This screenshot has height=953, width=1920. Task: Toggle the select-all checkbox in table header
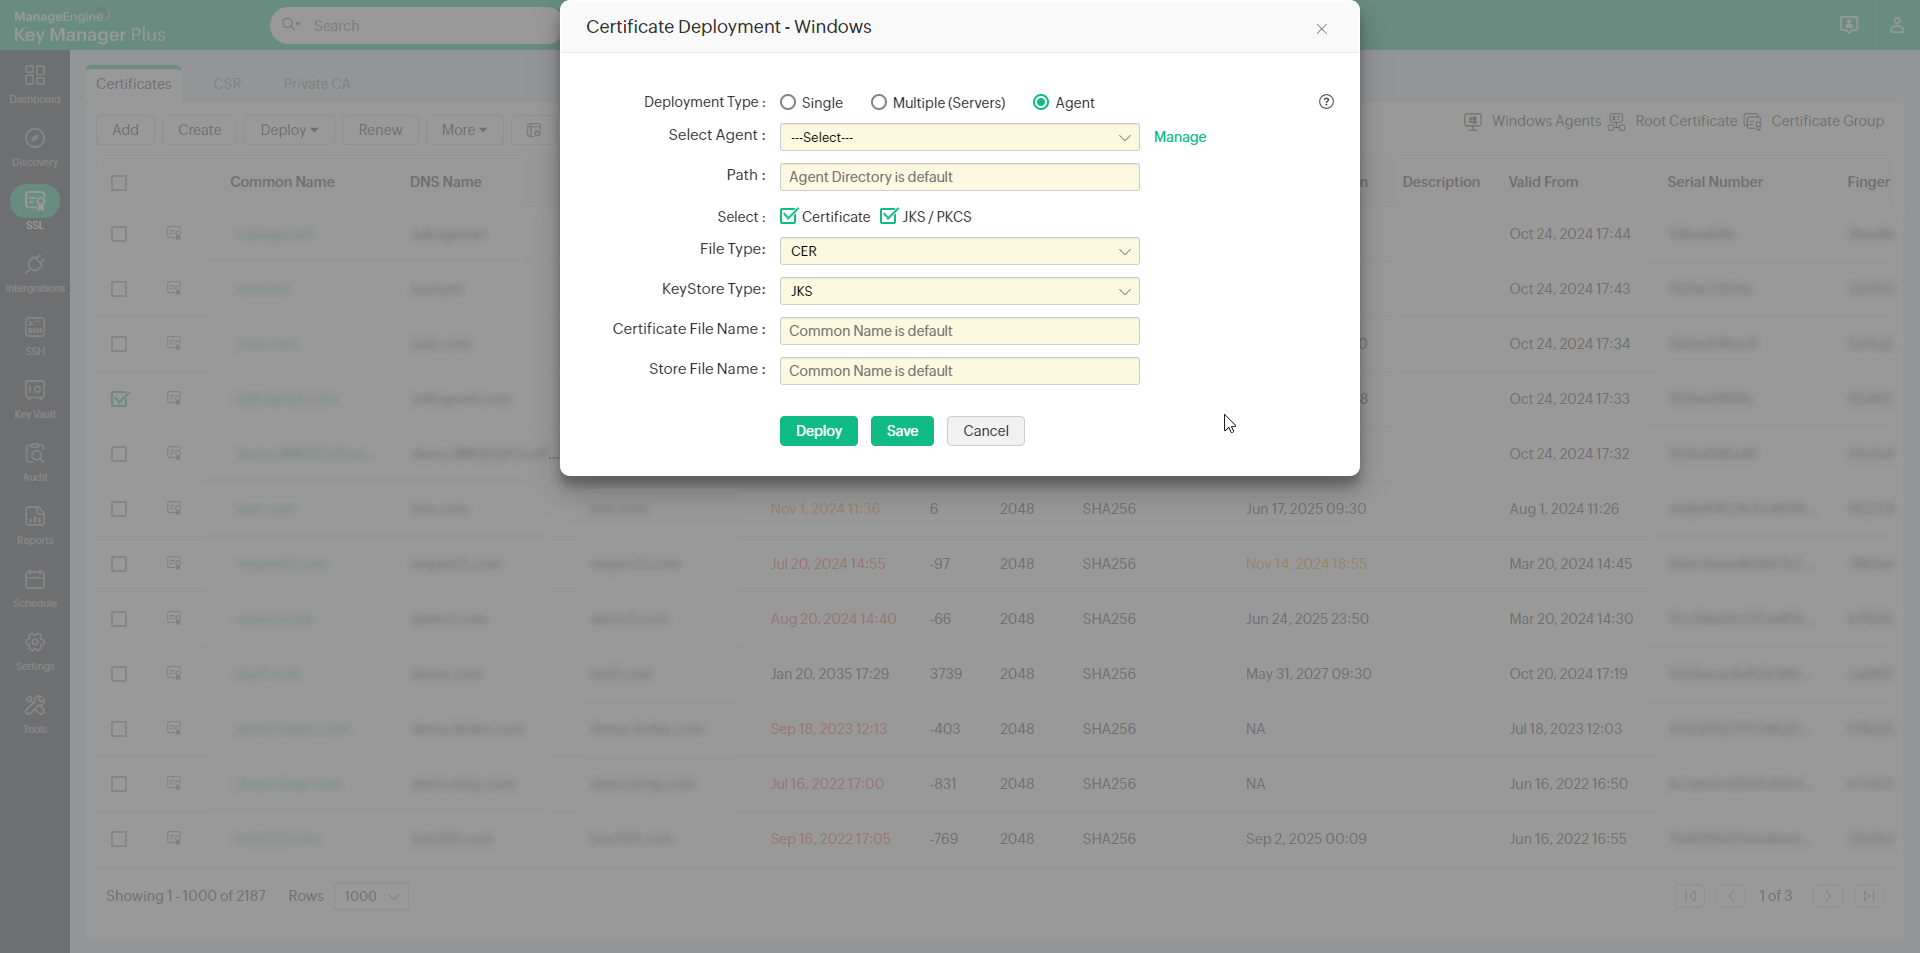(119, 183)
